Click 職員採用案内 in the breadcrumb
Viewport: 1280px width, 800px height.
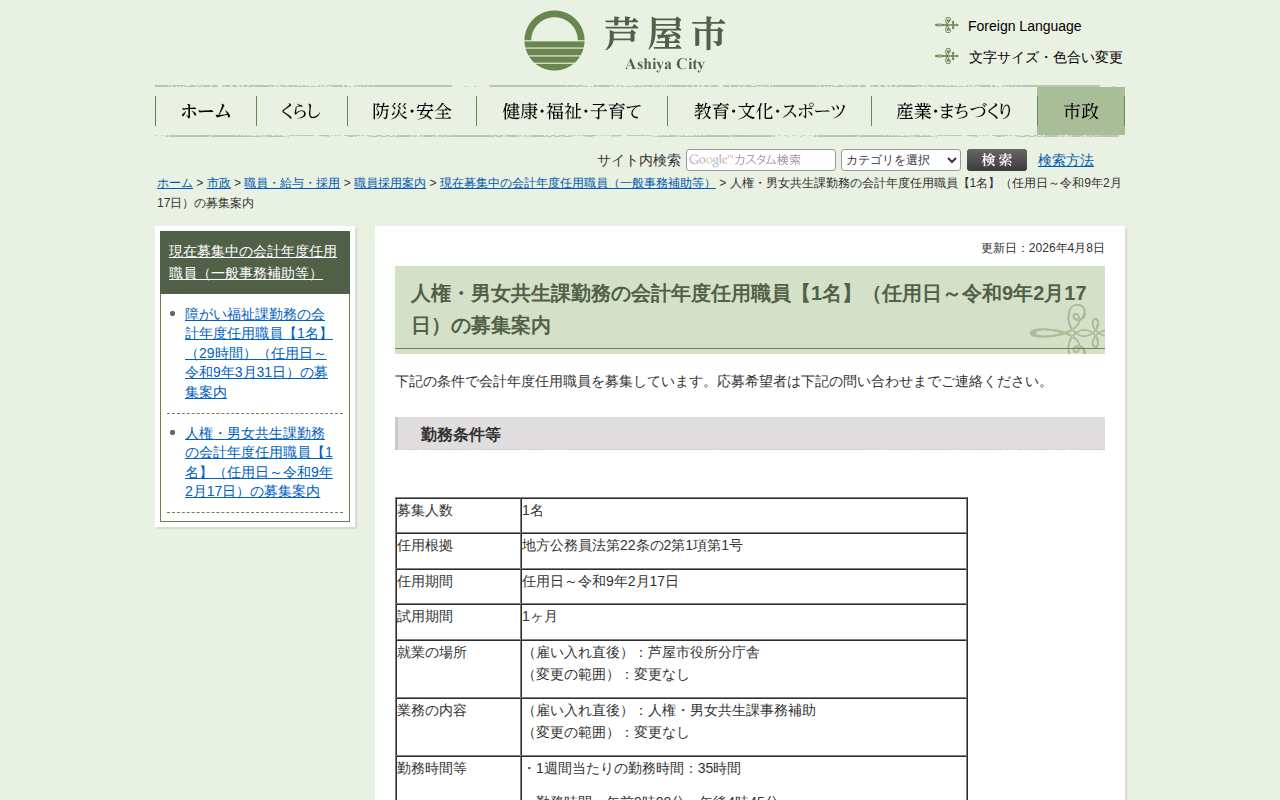coord(389,183)
